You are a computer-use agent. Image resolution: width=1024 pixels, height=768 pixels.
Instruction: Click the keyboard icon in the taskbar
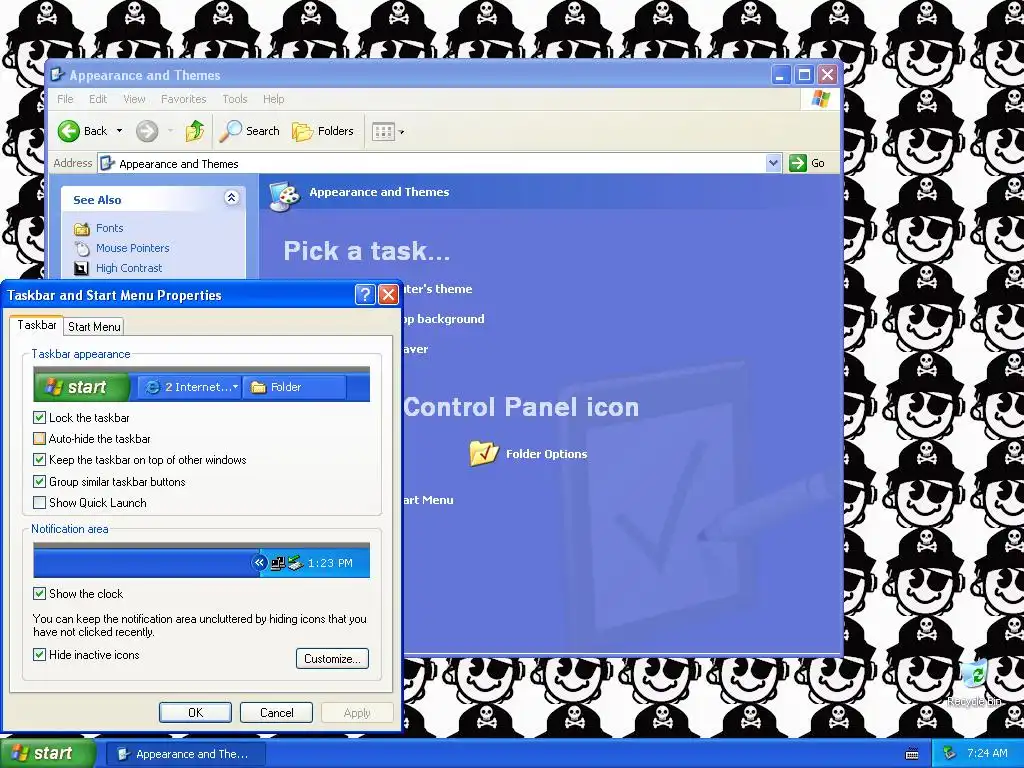pyautogui.click(x=912, y=754)
